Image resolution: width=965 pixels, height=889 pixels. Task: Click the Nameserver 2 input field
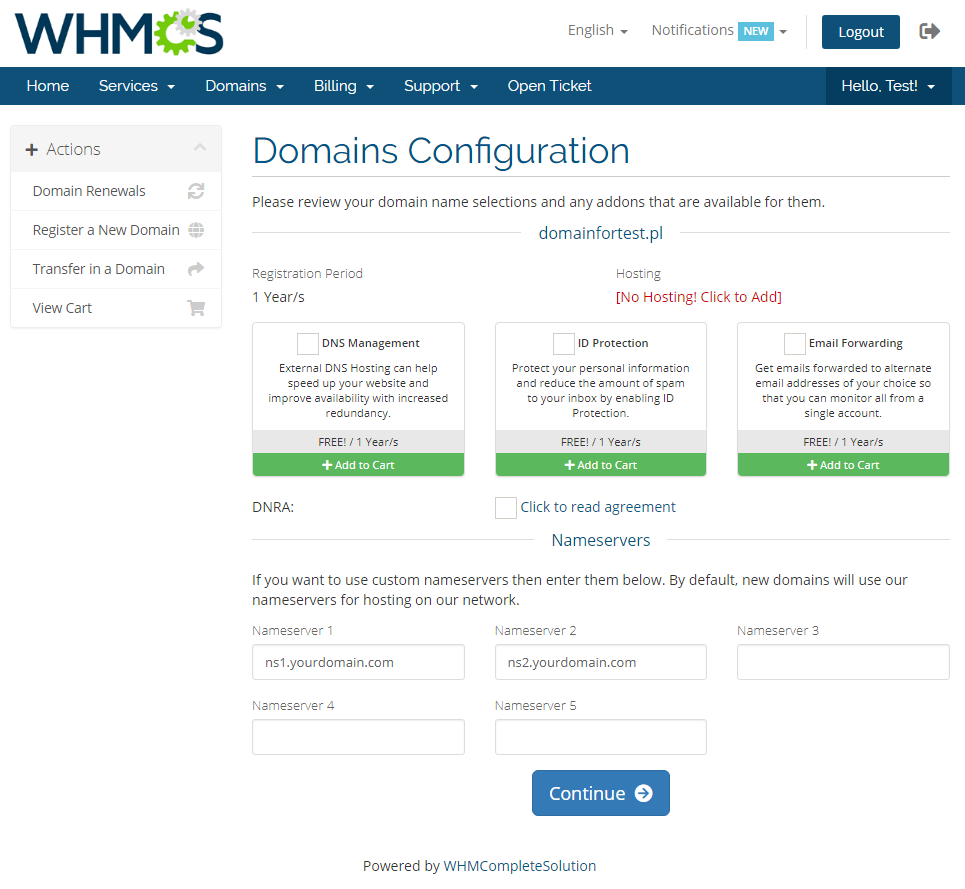pos(601,662)
